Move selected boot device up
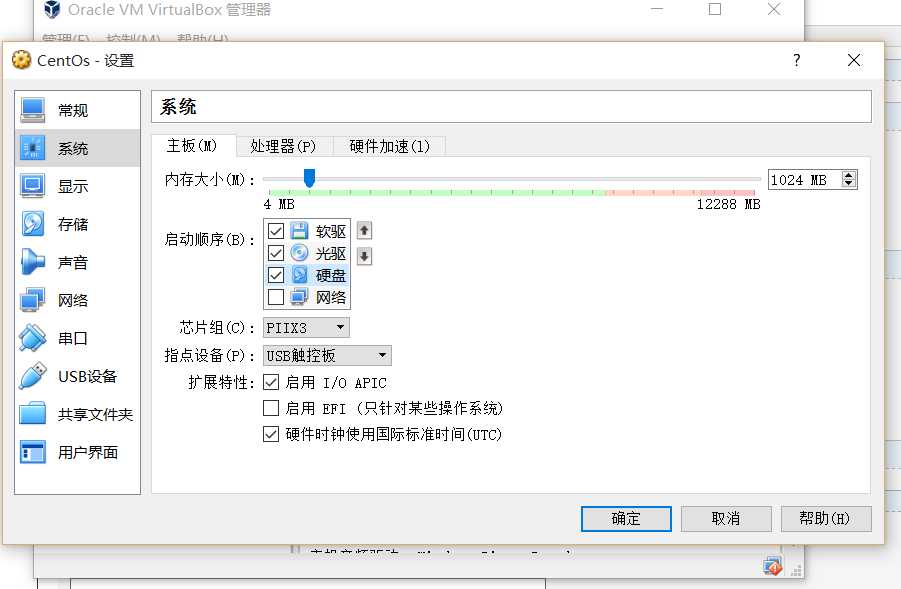Screen dimensions: 901x589 coord(364,230)
